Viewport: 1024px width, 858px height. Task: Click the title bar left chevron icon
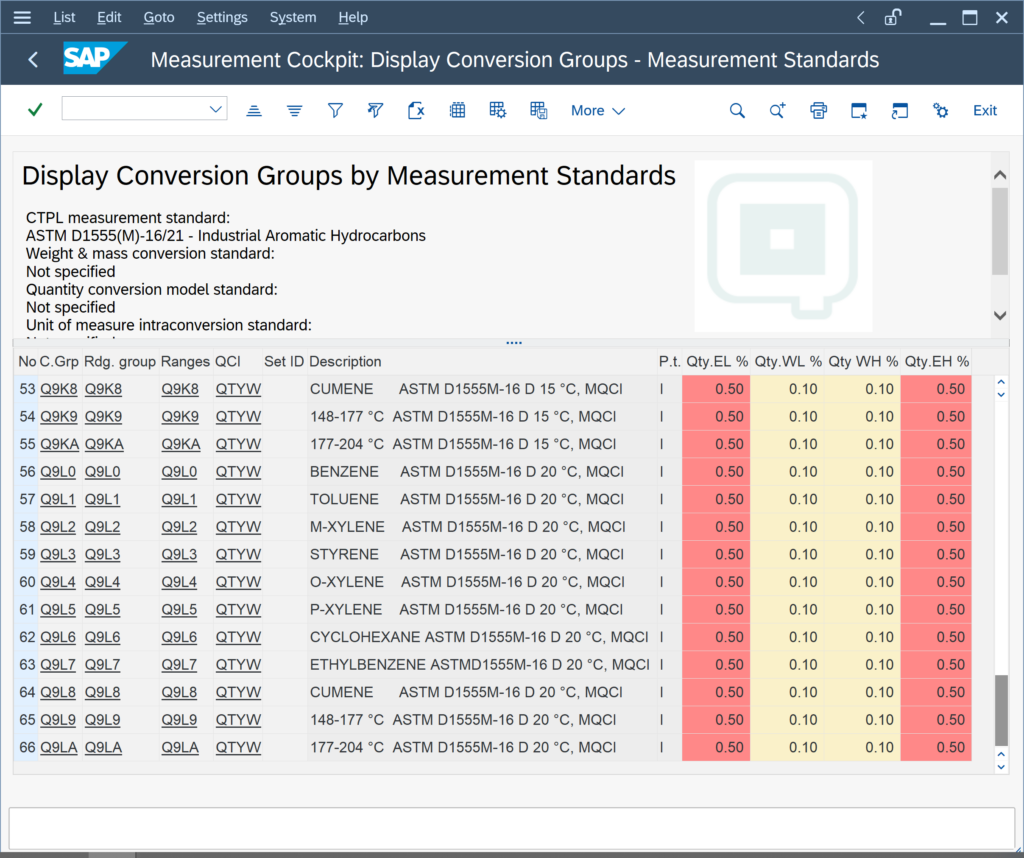pos(861,18)
